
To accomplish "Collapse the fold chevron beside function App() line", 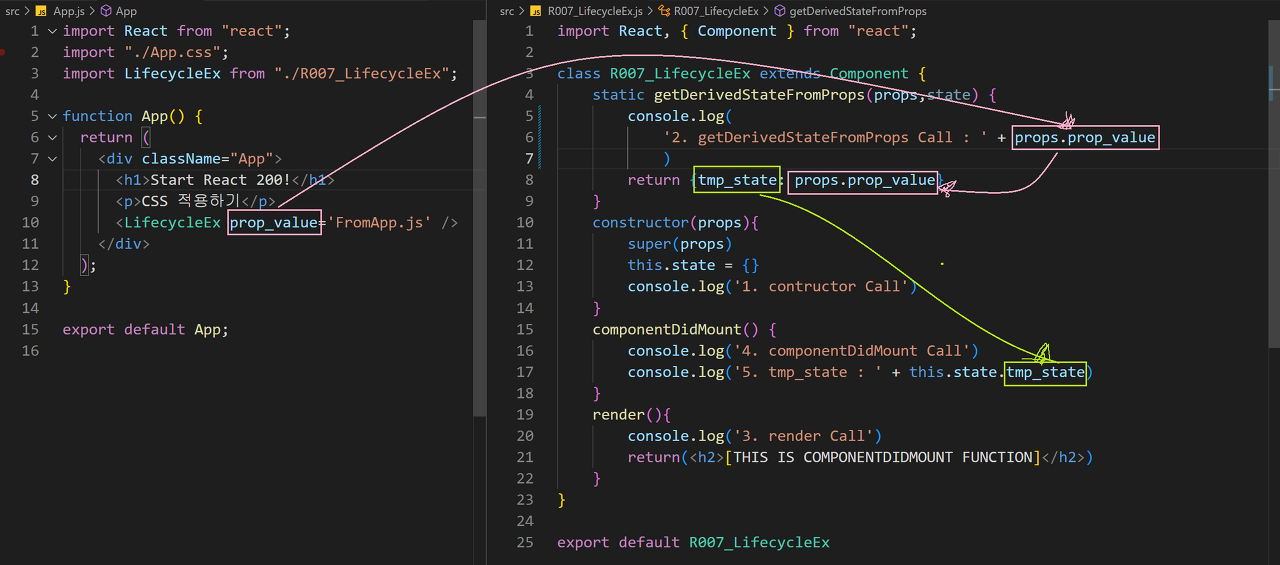I will click(x=52, y=116).
